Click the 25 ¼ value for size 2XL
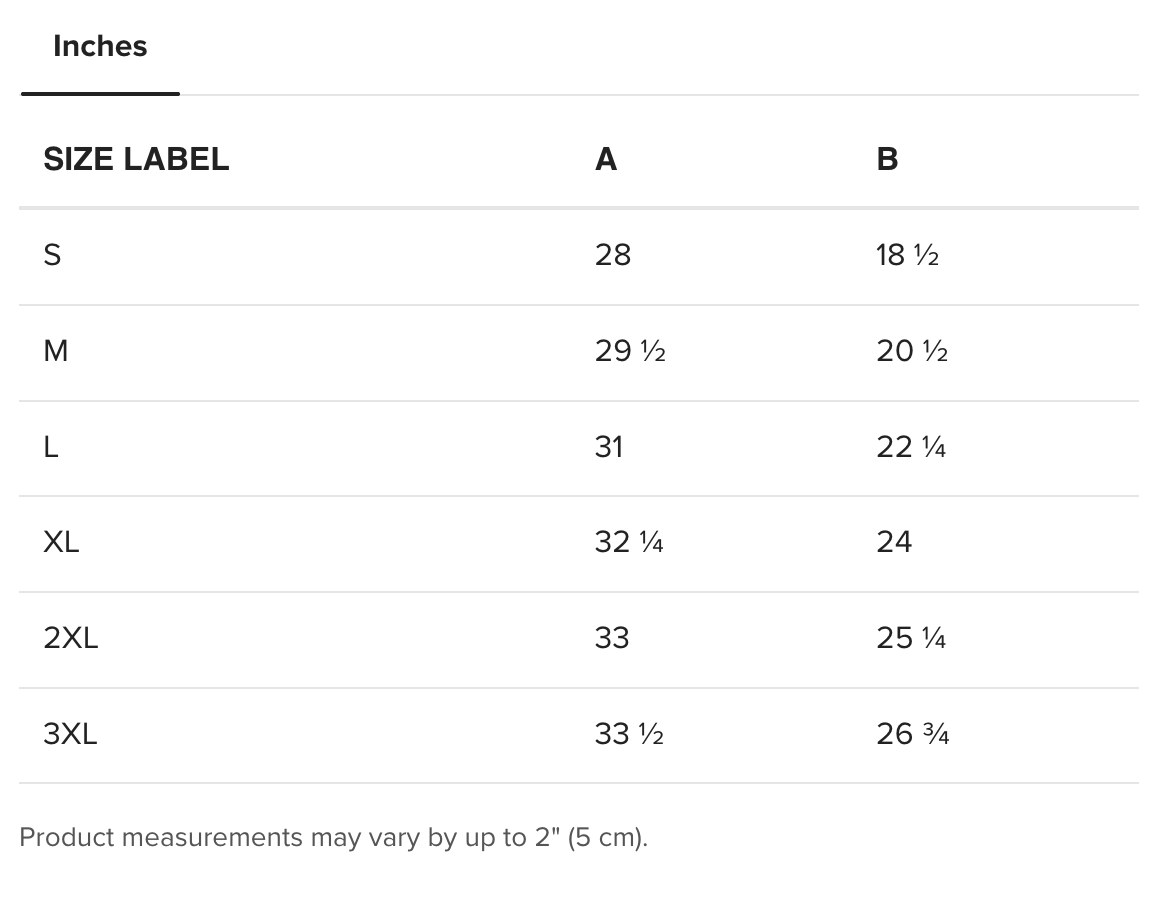Screen dimensions: 1174x904 point(911,638)
